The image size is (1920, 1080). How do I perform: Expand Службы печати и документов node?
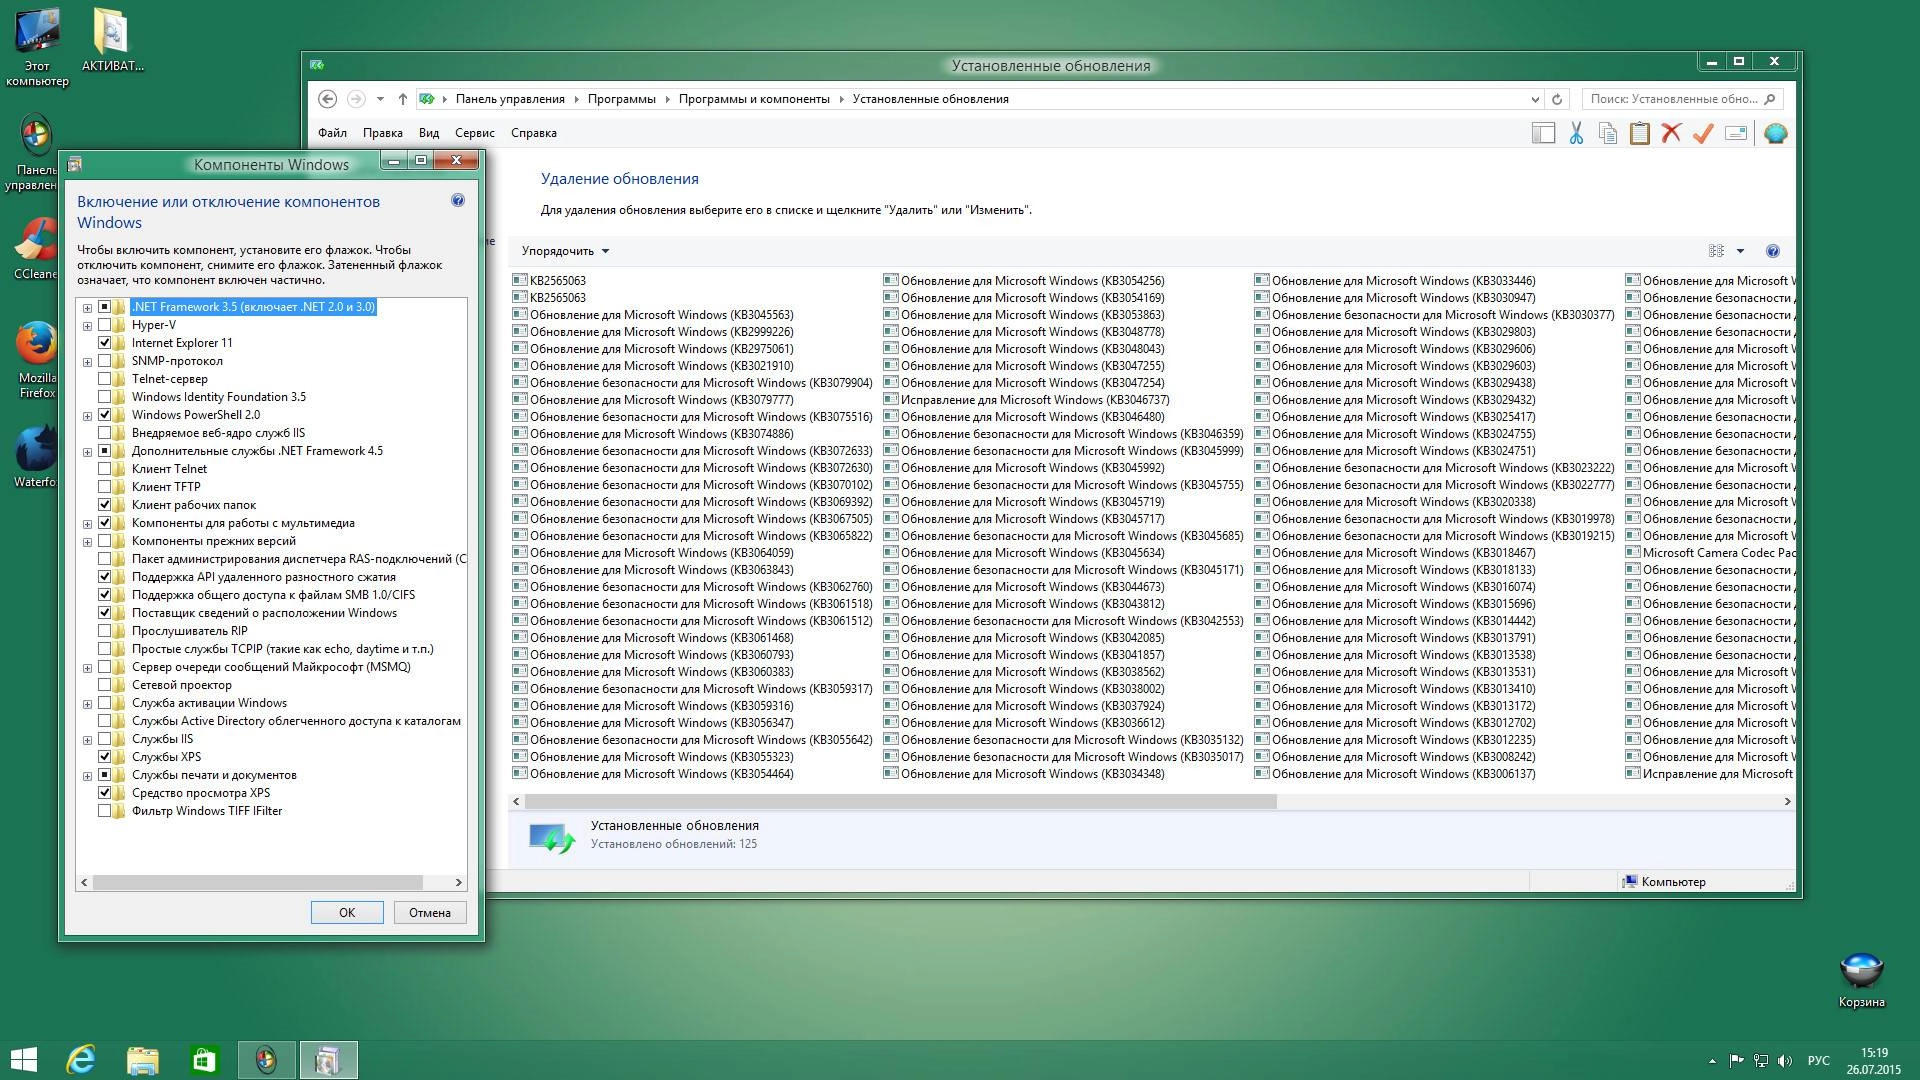click(87, 776)
